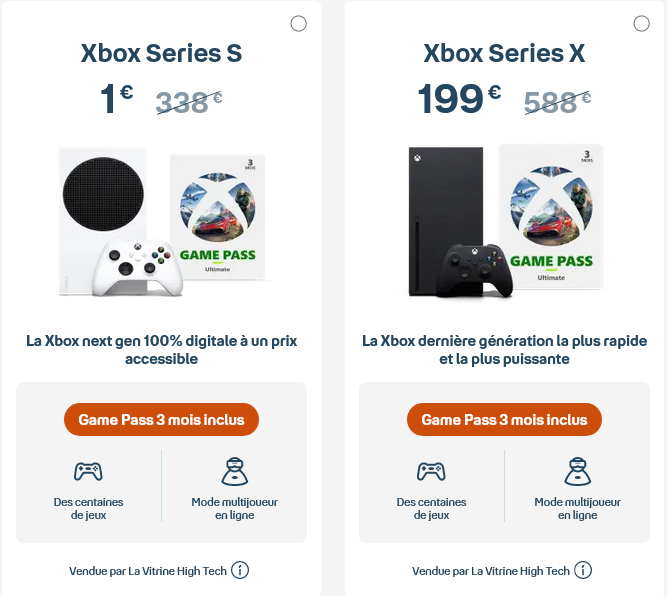
Task: Click the 1€ price on Series S
Action: point(116,99)
